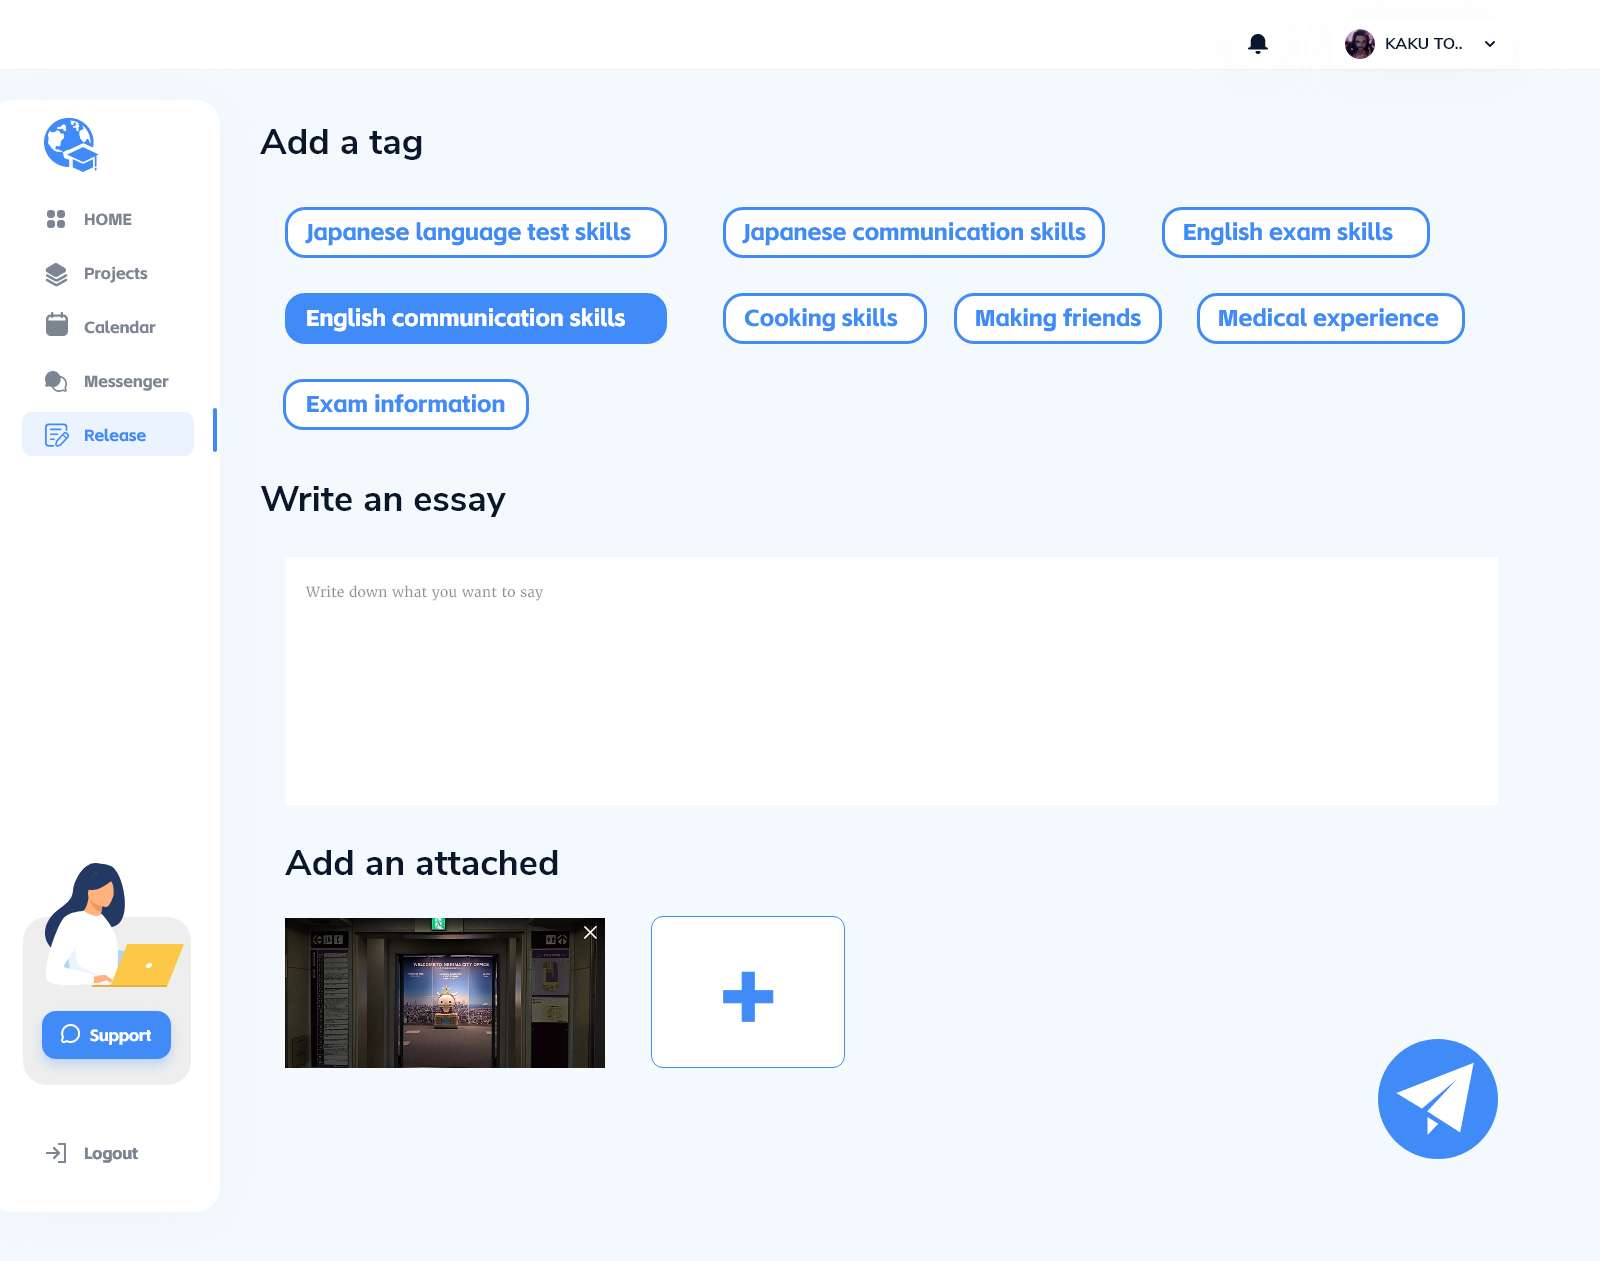The image size is (1600, 1261).
Task: Click the Support button
Action: coord(106,1035)
